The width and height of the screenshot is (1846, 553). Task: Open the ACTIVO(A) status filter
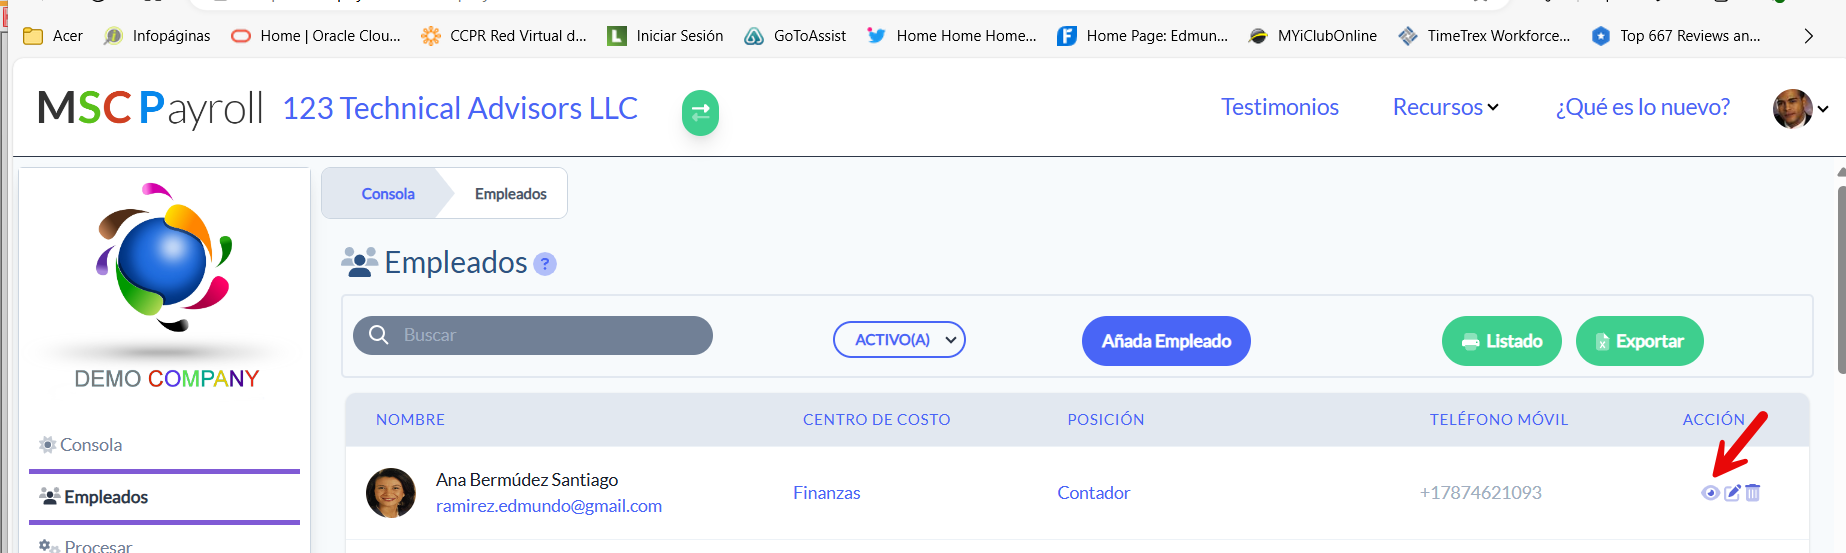pyautogui.click(x=899, y=340)
